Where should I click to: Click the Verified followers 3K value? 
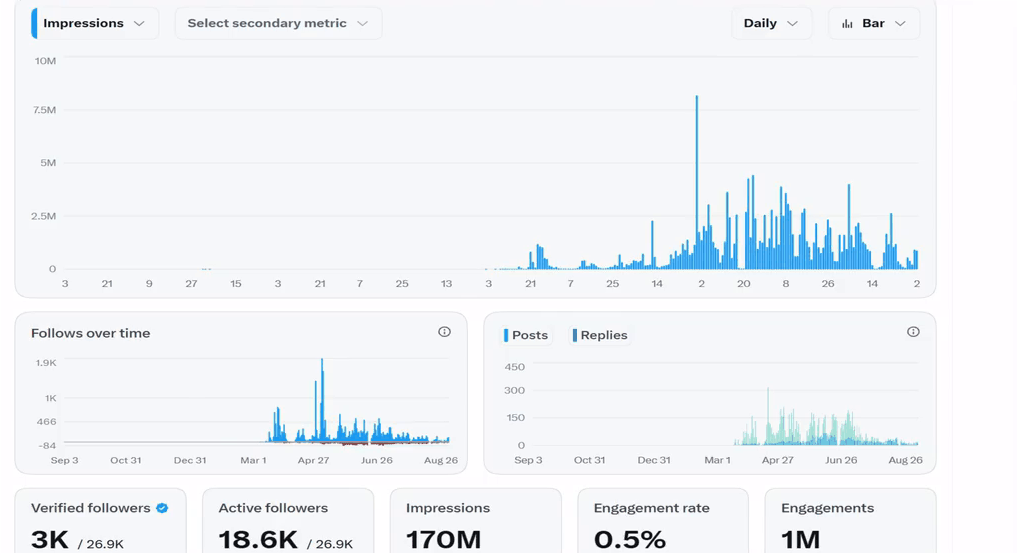coord(50,540)
